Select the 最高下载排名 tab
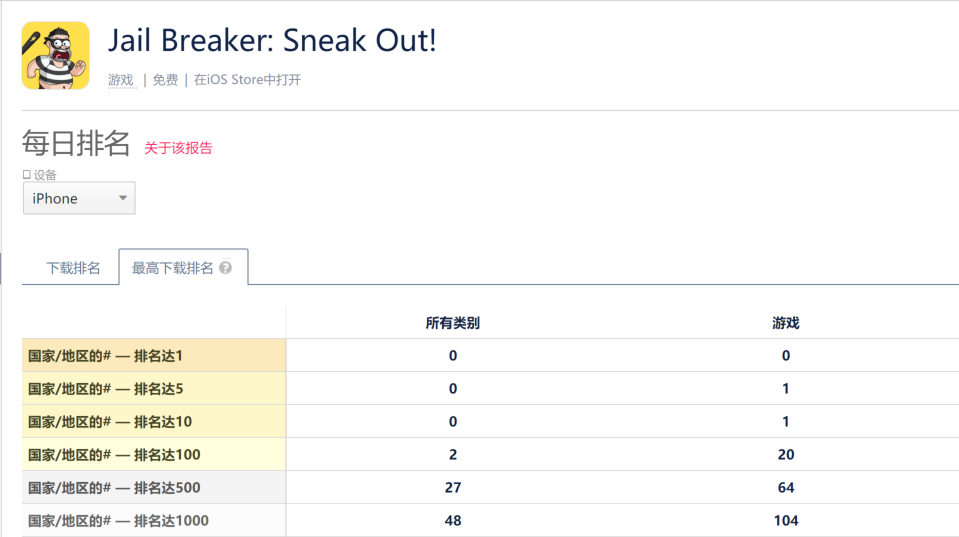This screenshot has width=959, height=537. (x=173, y=268)
